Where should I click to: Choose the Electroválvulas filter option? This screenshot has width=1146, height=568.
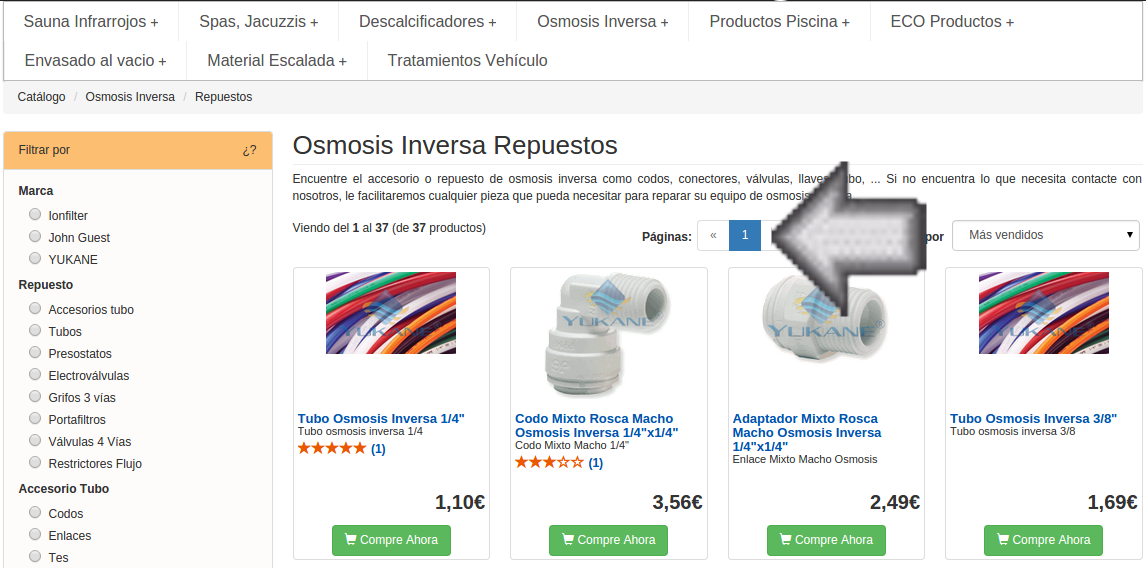(x=34, y=374)
